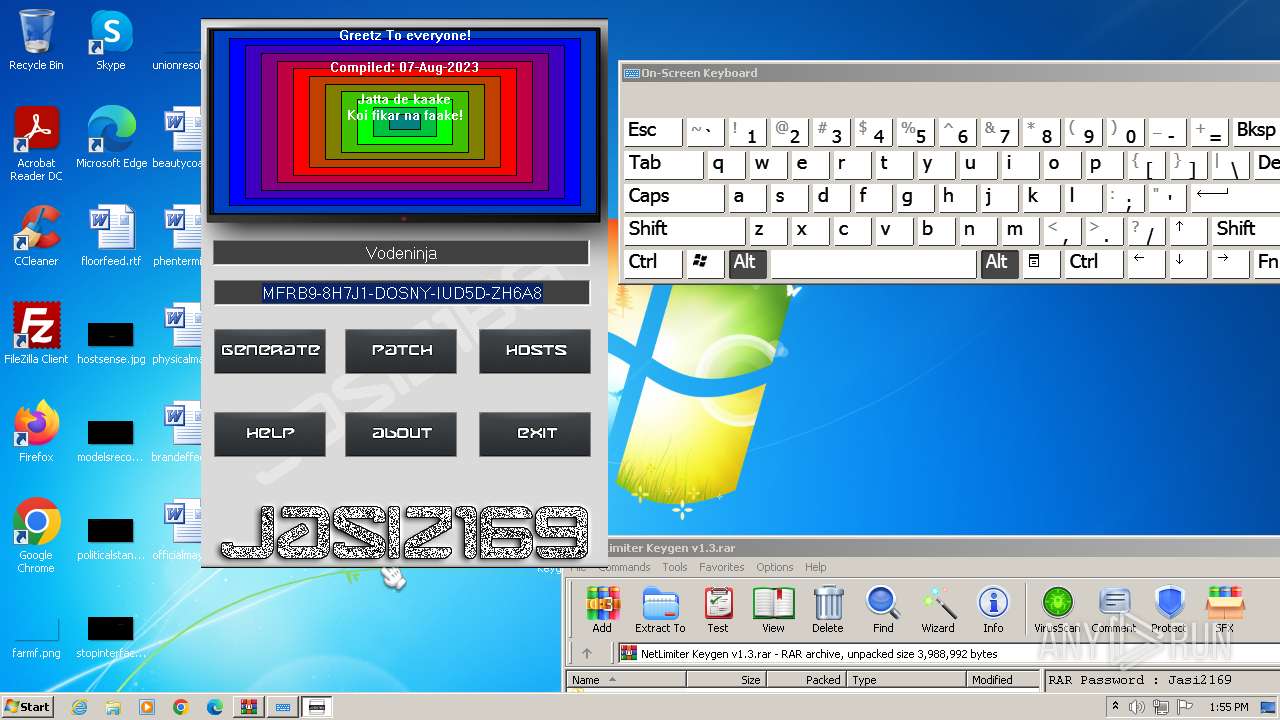Image resolution: width=1280 pixels, height=720 pixels.
Task: Open Internet Explorer from taskbar
Action: [x=80, y=707]
